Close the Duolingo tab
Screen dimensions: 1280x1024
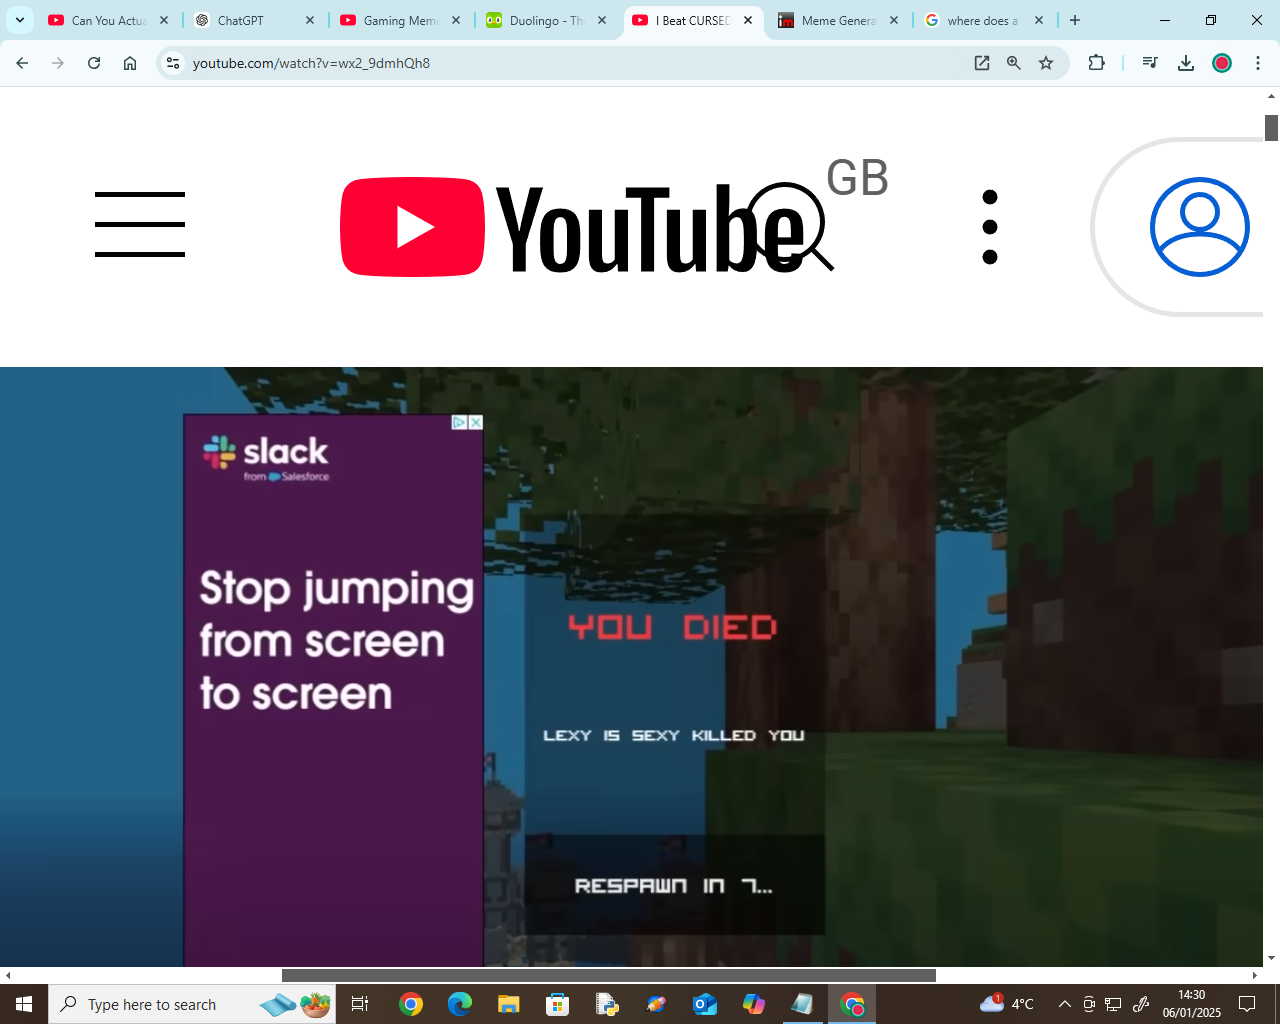tap(602, 20)
